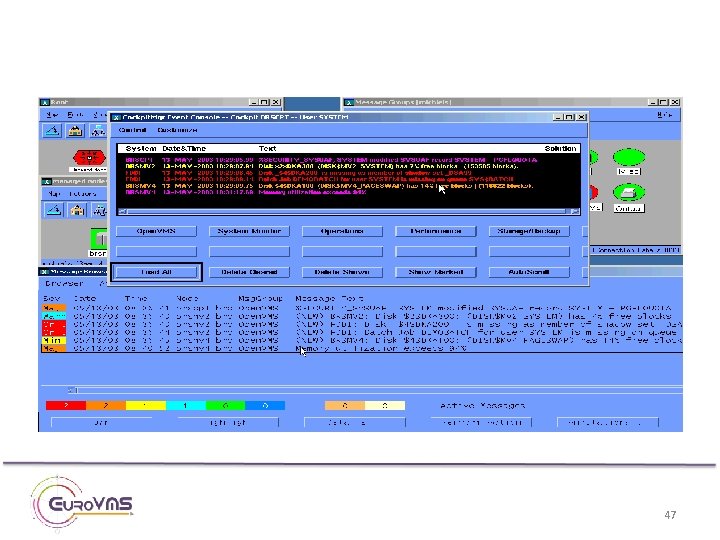720x540 pixels.
Task: Click the blue severity counter swatch
Action: (x=265, y=405)
